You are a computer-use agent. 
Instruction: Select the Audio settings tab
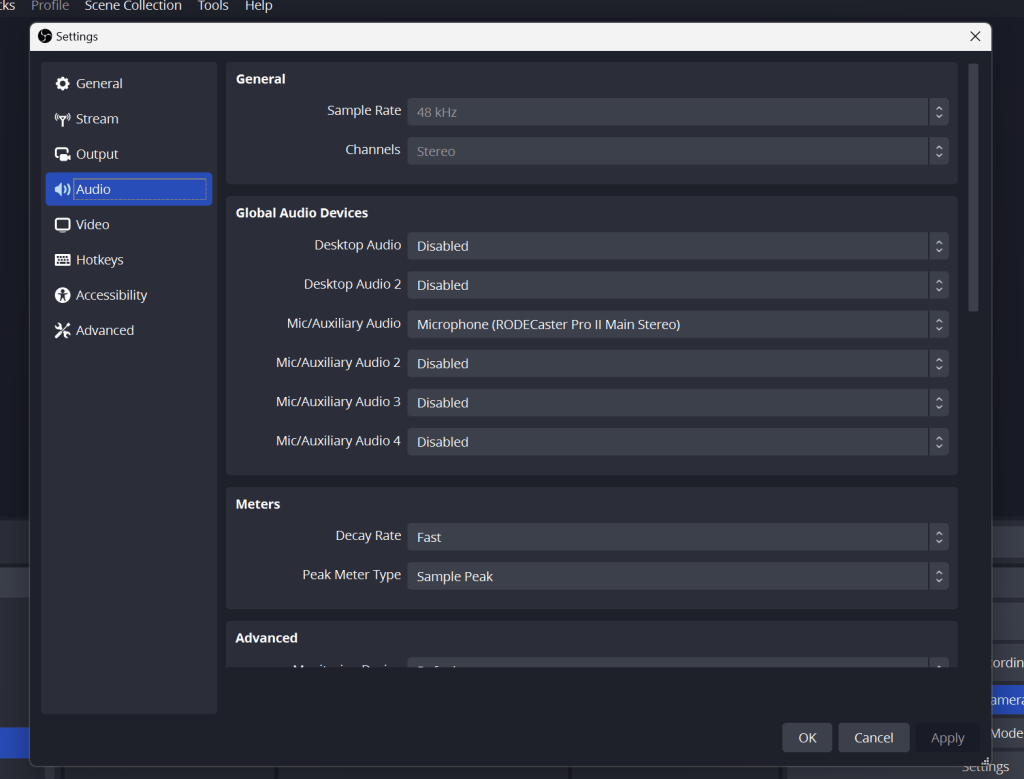tap(129, 189)
